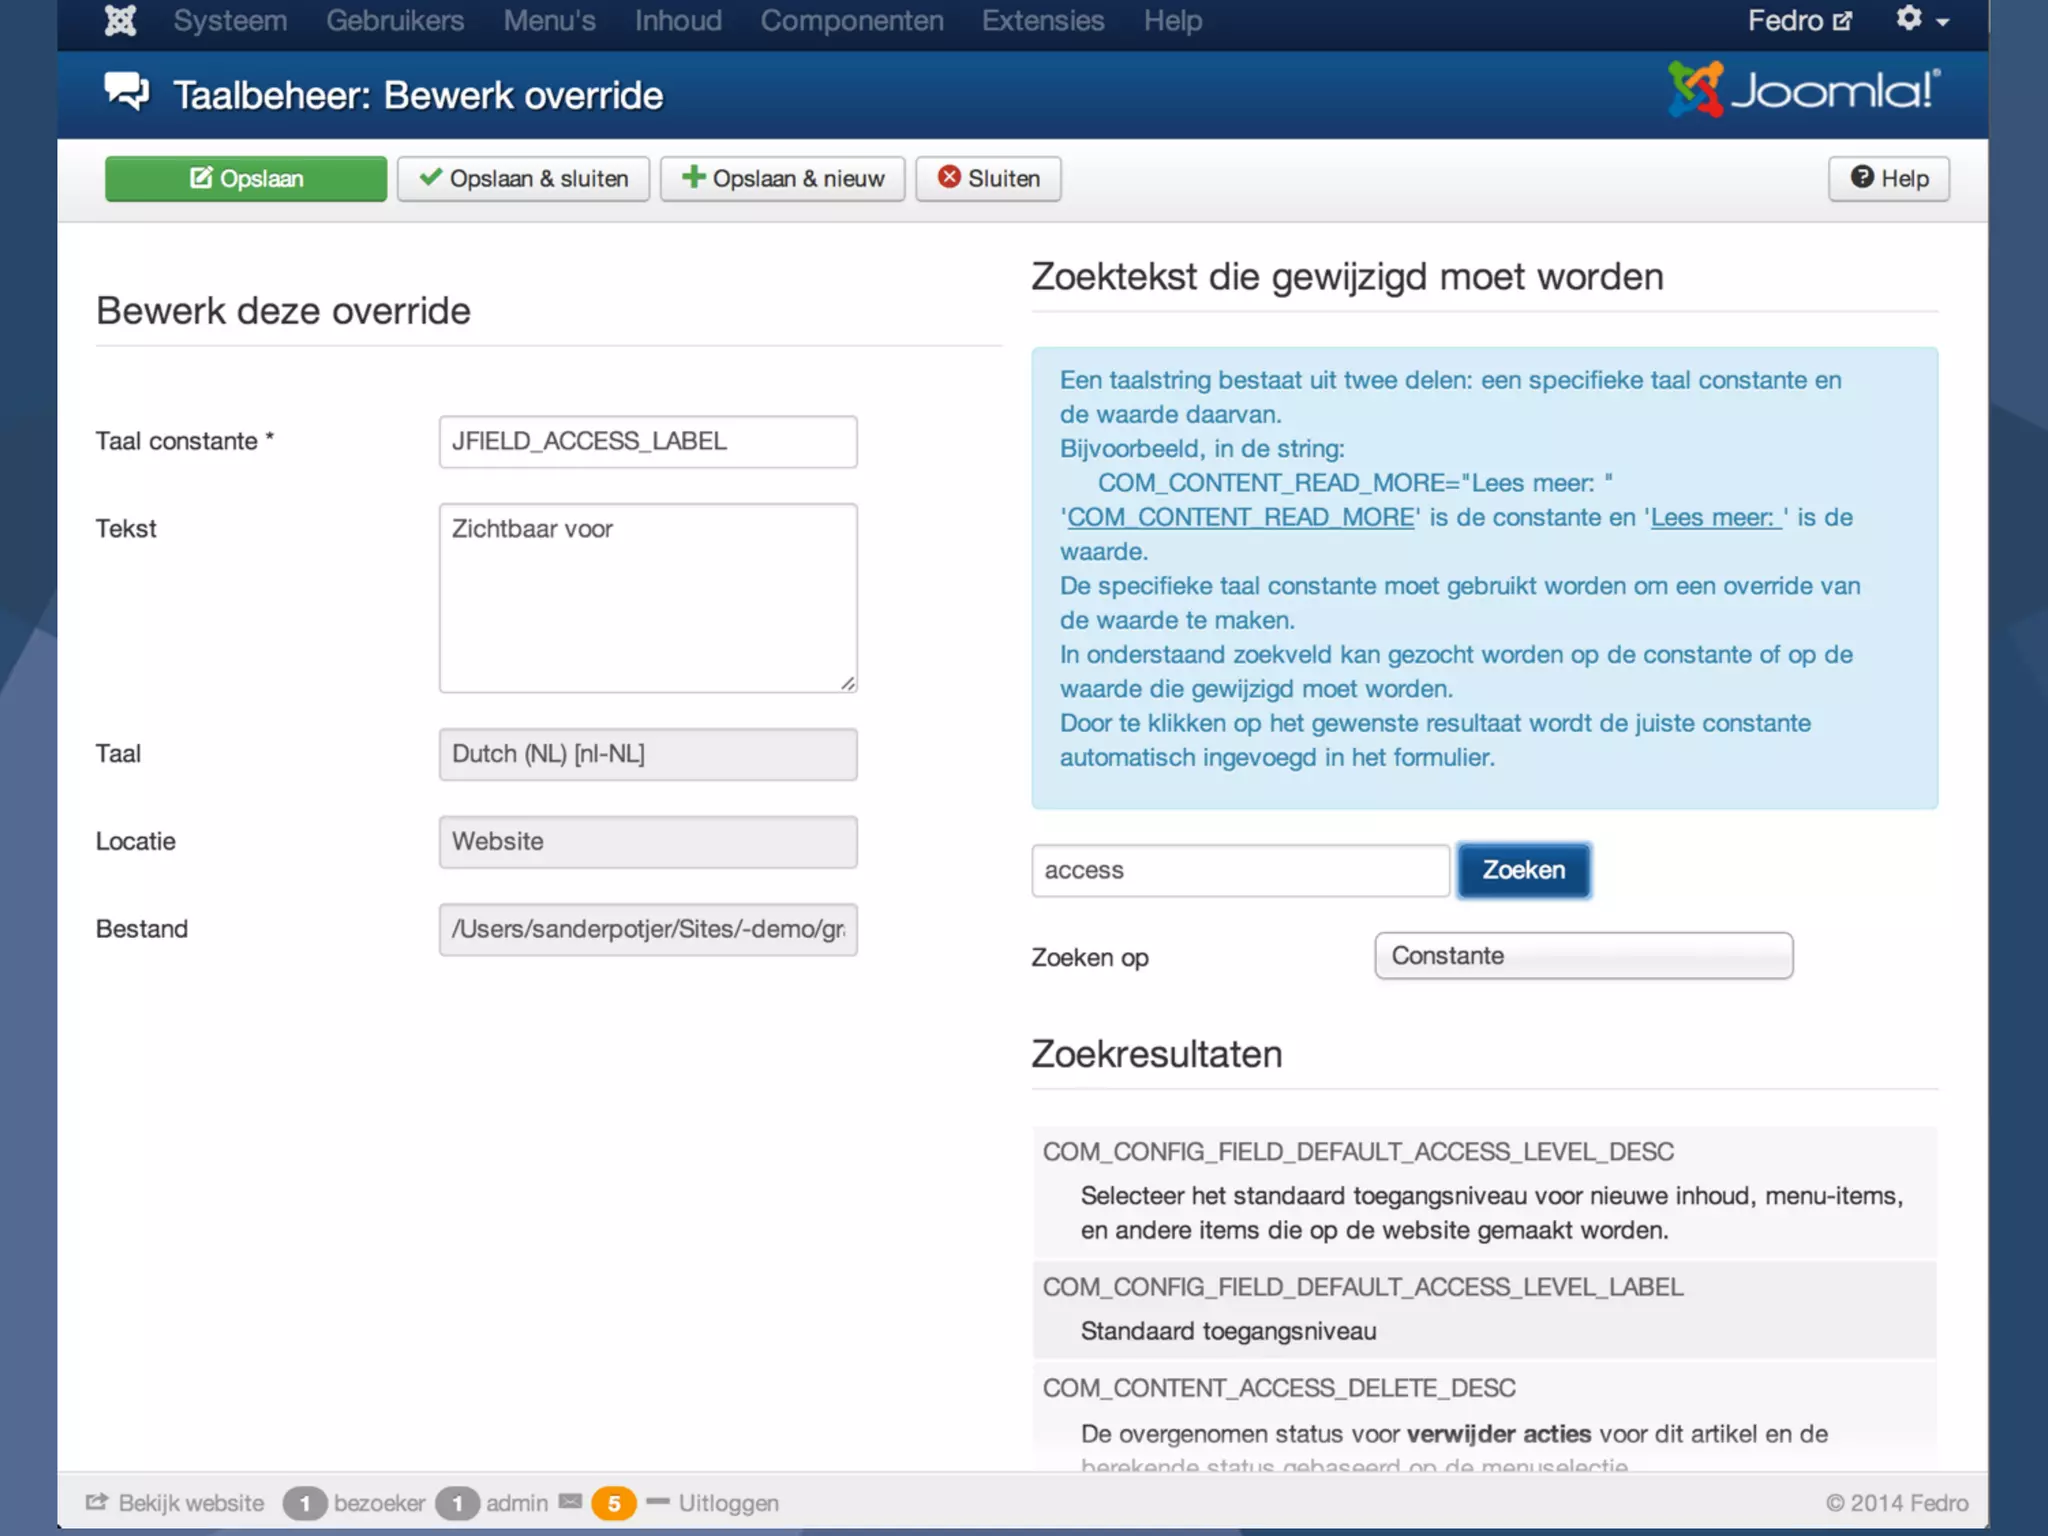The height and width of the screenshot is (1536, 2048).
Task: Click the Joomla logo icon in top menu
Action: (120, 20)
